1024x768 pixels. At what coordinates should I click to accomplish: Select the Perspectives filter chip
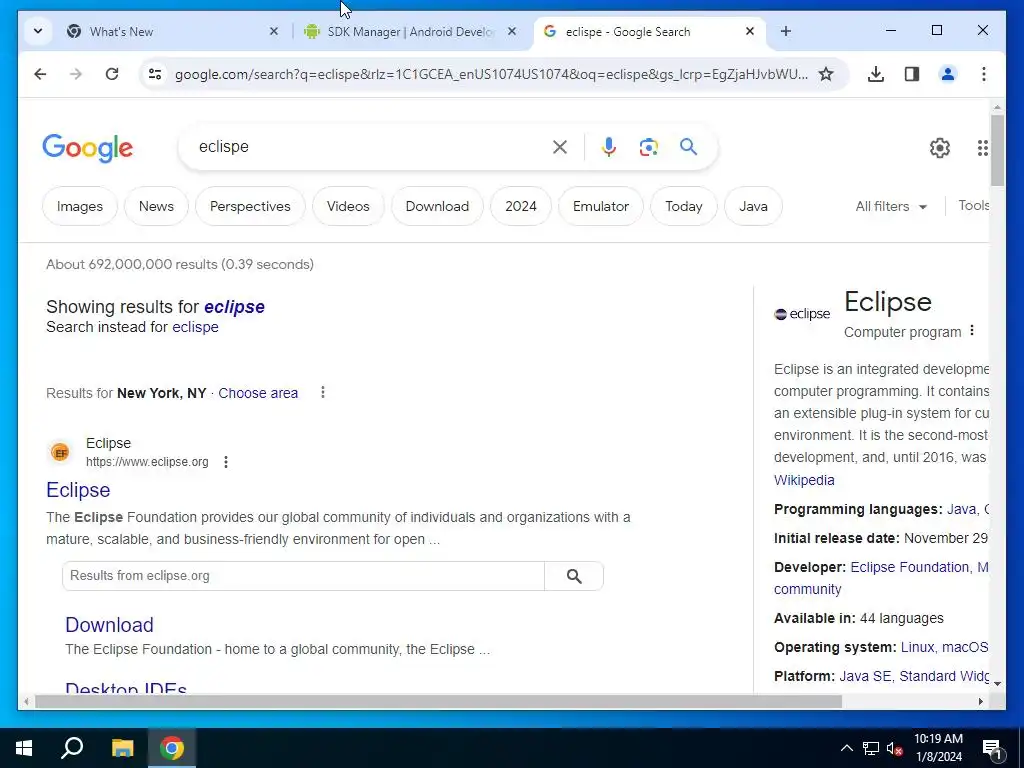[250, 206]
